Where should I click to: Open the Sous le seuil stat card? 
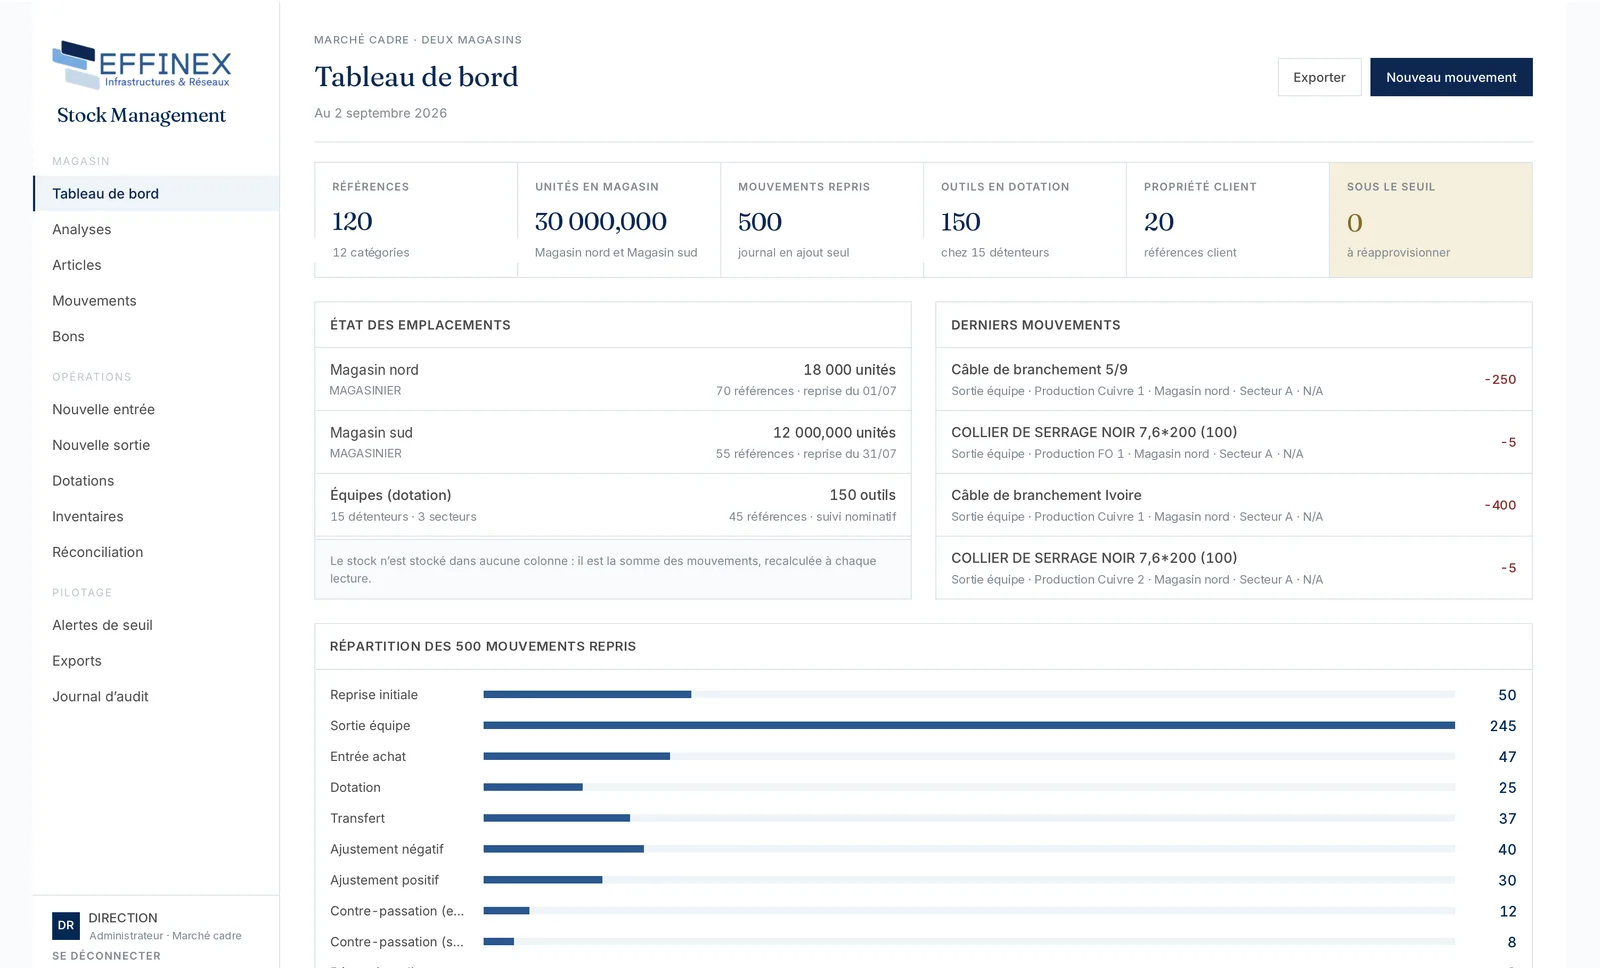[1431, 220]
